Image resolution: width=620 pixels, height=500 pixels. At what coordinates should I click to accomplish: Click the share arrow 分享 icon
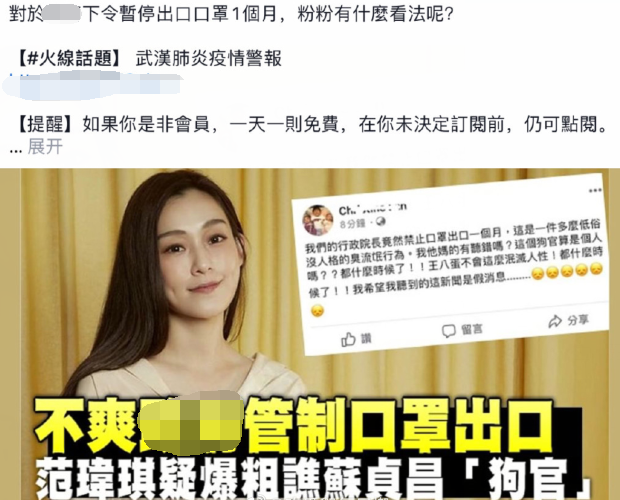coord(555,321)
